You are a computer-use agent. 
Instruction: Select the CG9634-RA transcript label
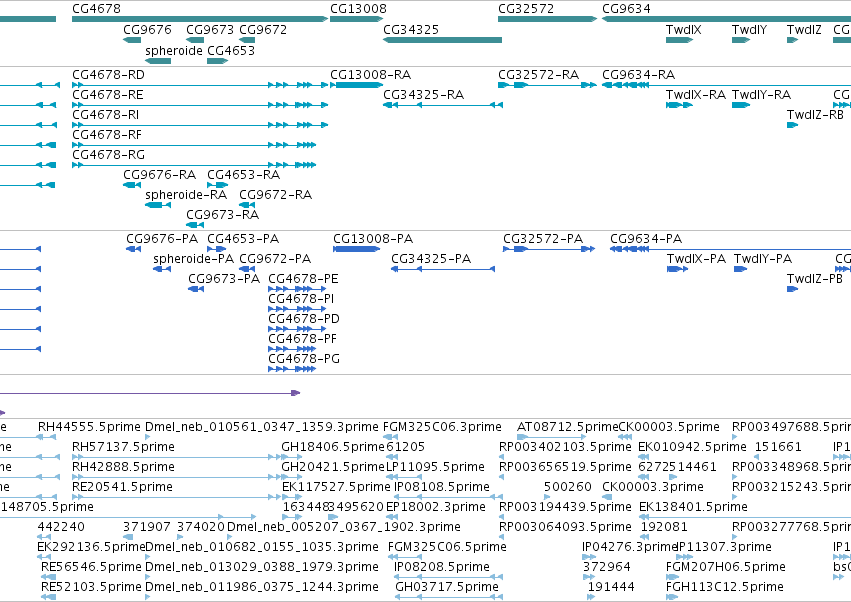[638, 75]
